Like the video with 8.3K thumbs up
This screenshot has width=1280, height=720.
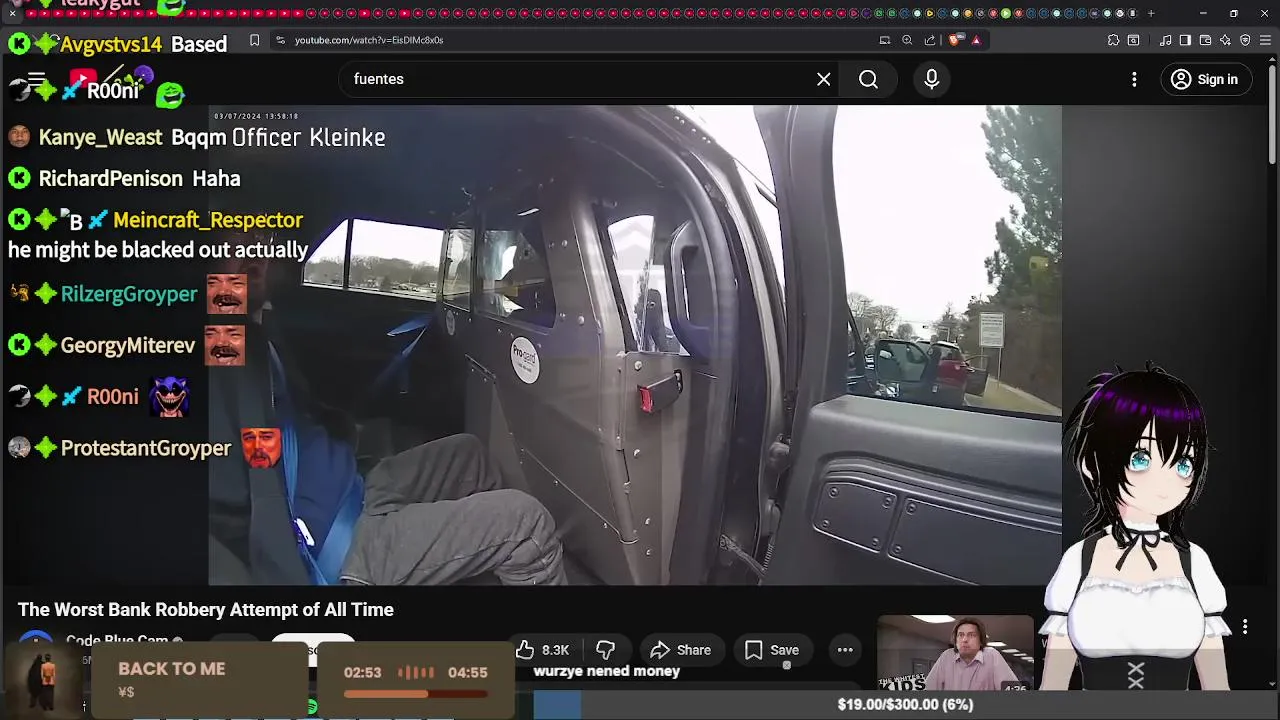pos(543,650)
